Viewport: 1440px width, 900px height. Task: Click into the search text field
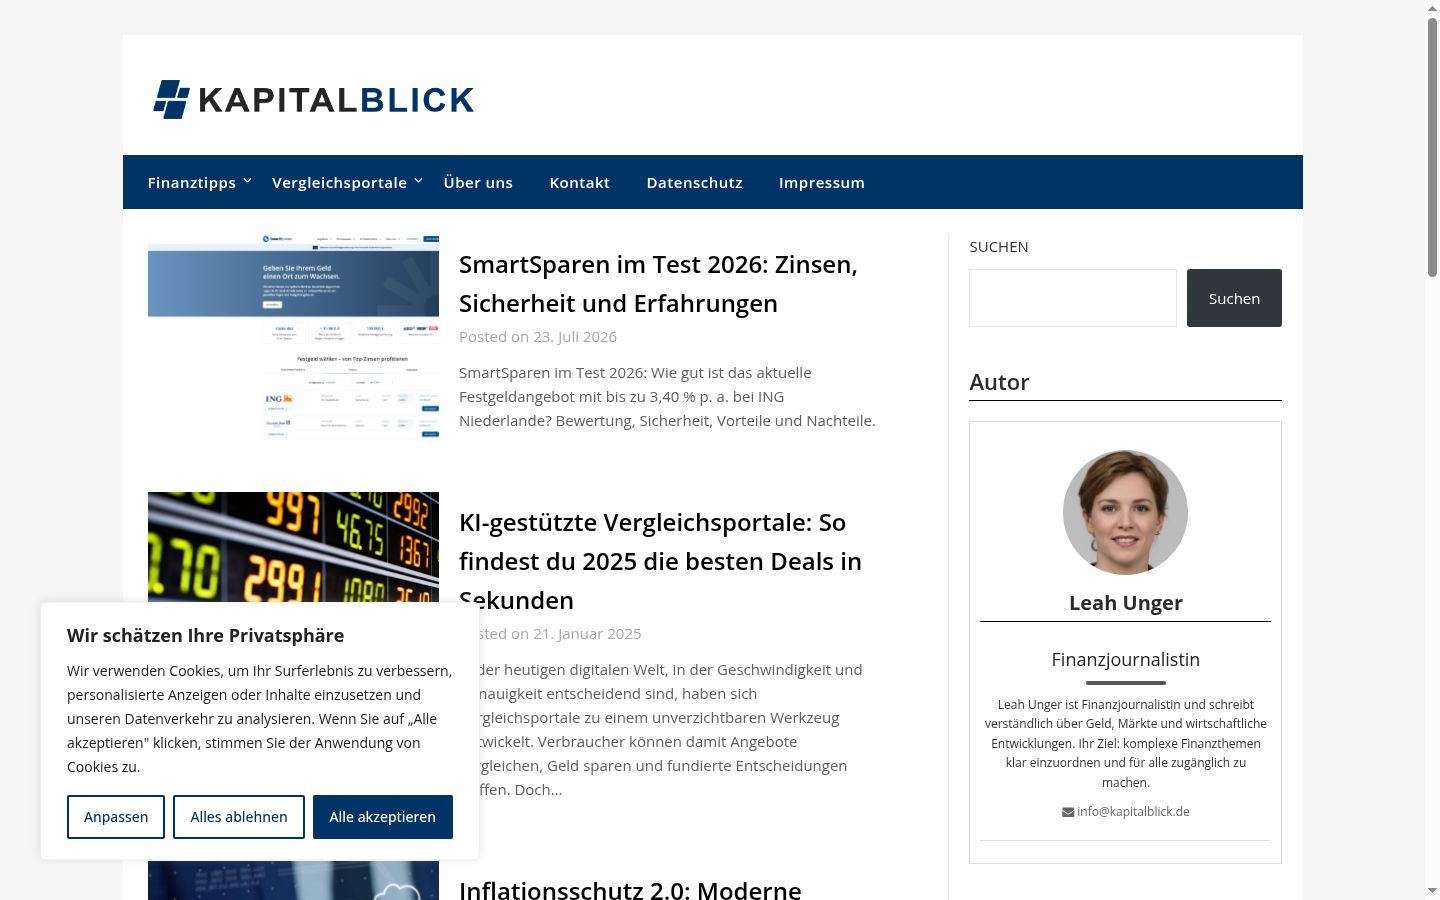pos(1073,298)
